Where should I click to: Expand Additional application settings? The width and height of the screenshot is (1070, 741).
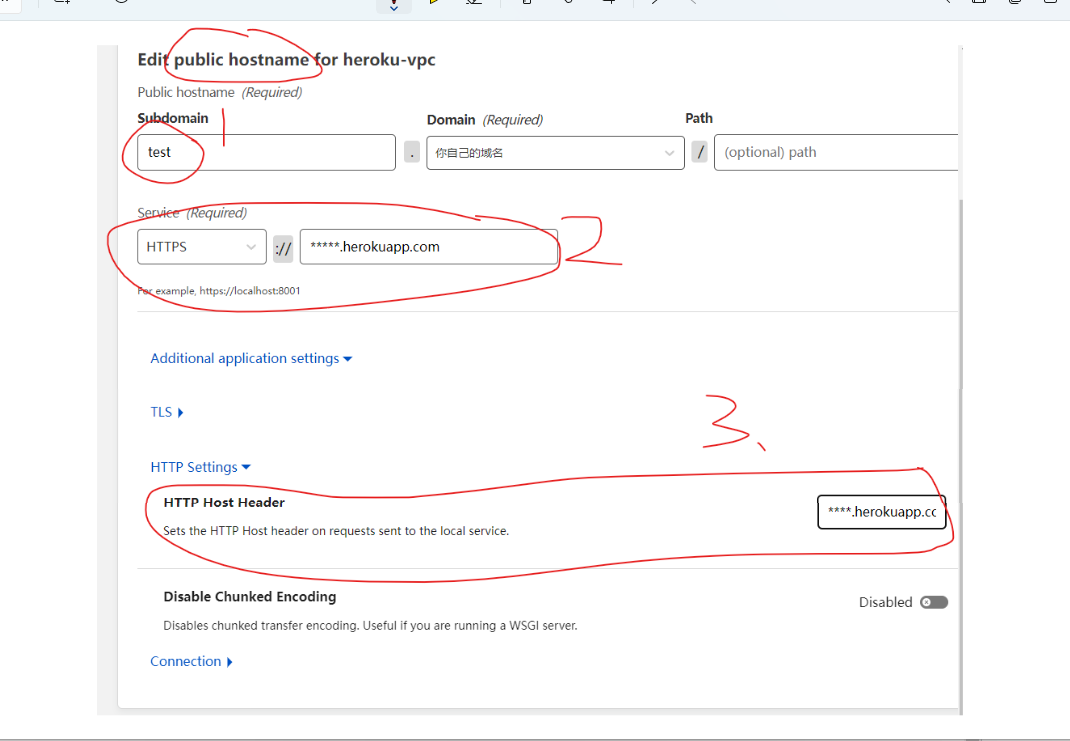coord(251,358)
